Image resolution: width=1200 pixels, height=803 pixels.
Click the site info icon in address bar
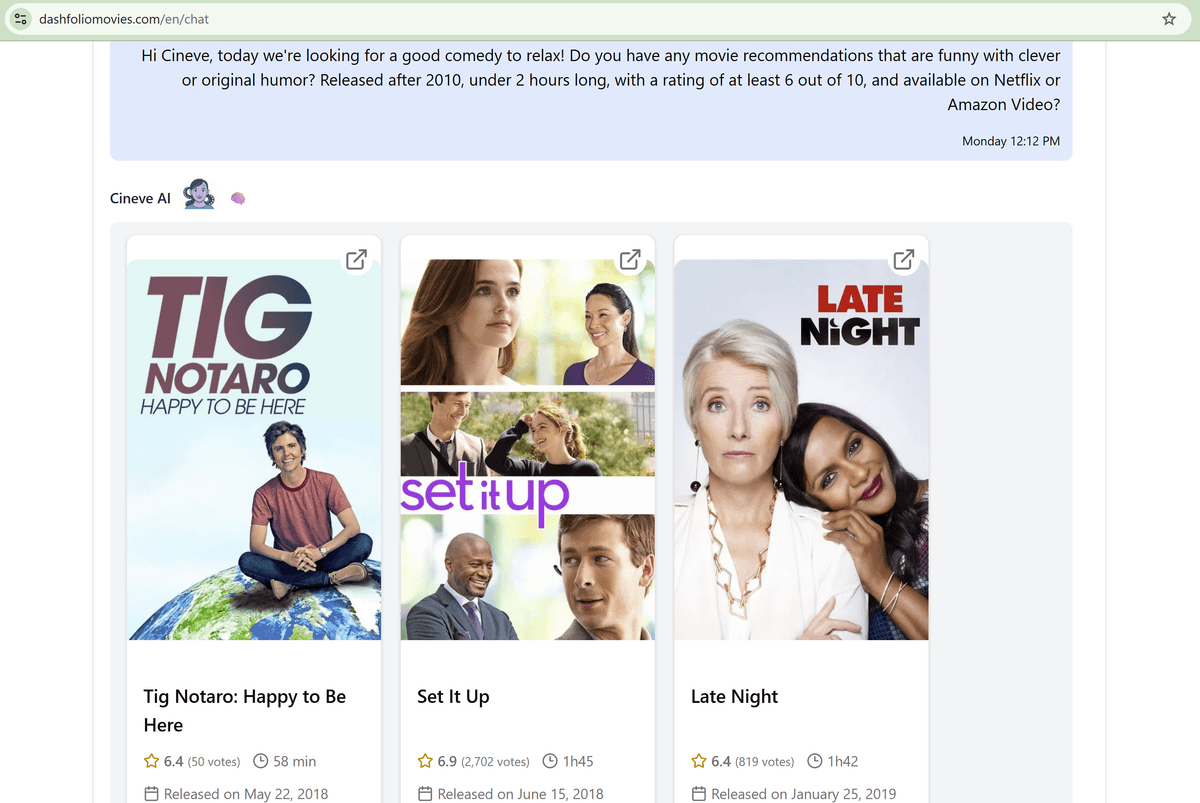20,19
